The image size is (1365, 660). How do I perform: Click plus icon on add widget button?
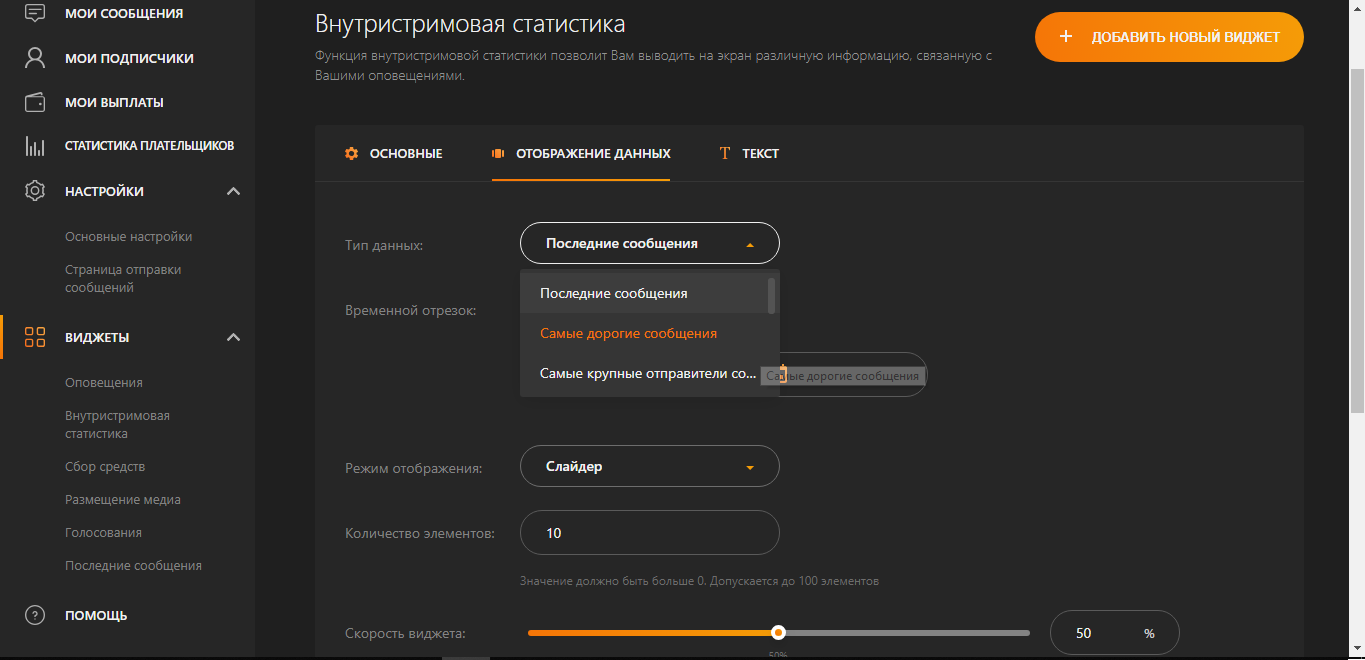click(1066, 37)
